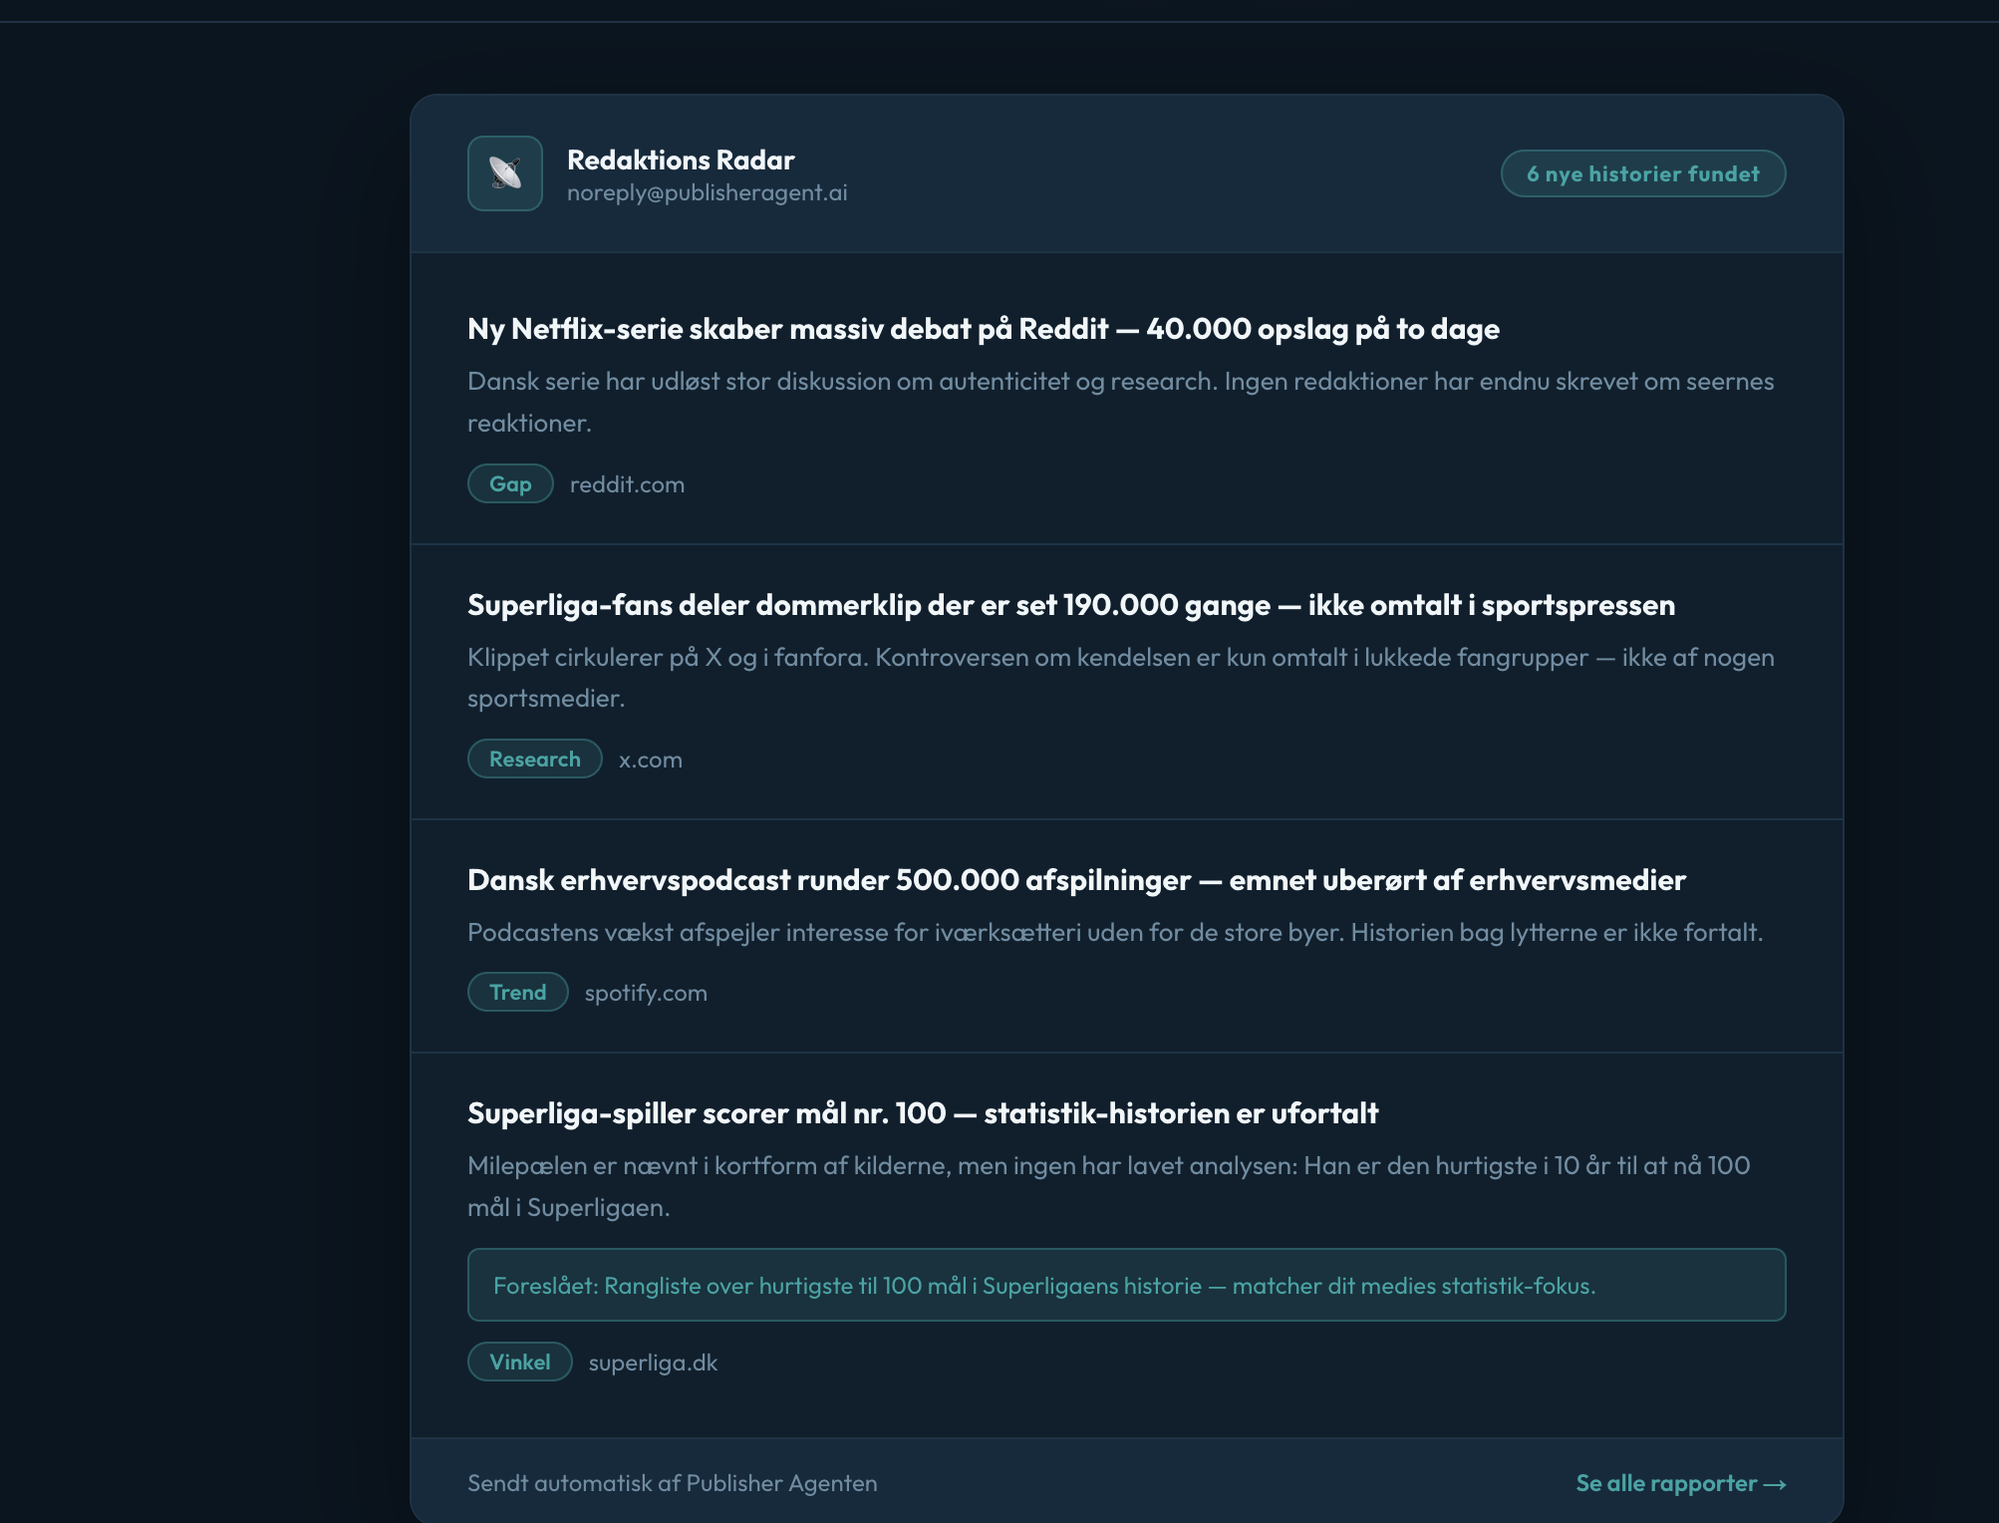Open the superliga.dk source link
The height and width of the screenshot is (1523, 1999).
point(652,1362)
